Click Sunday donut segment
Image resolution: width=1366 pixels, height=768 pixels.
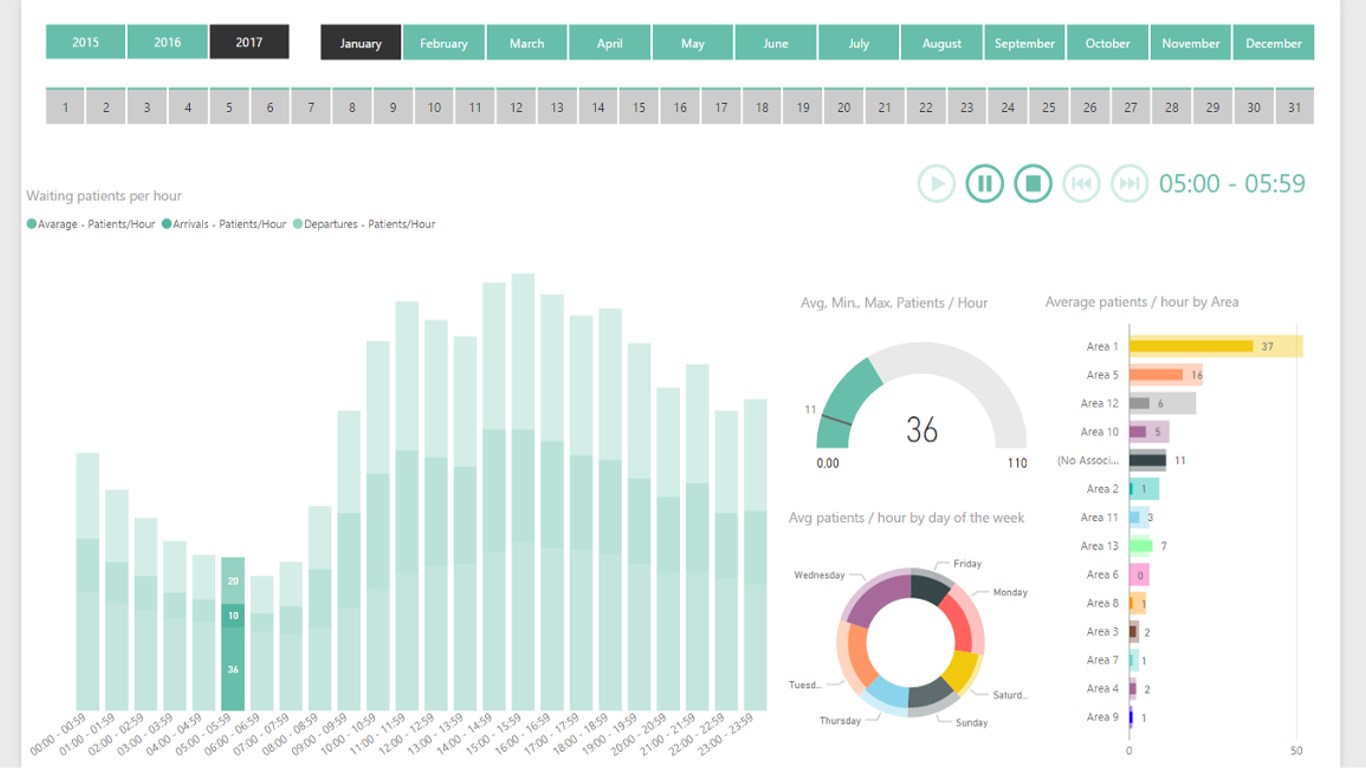click(932, 695)
